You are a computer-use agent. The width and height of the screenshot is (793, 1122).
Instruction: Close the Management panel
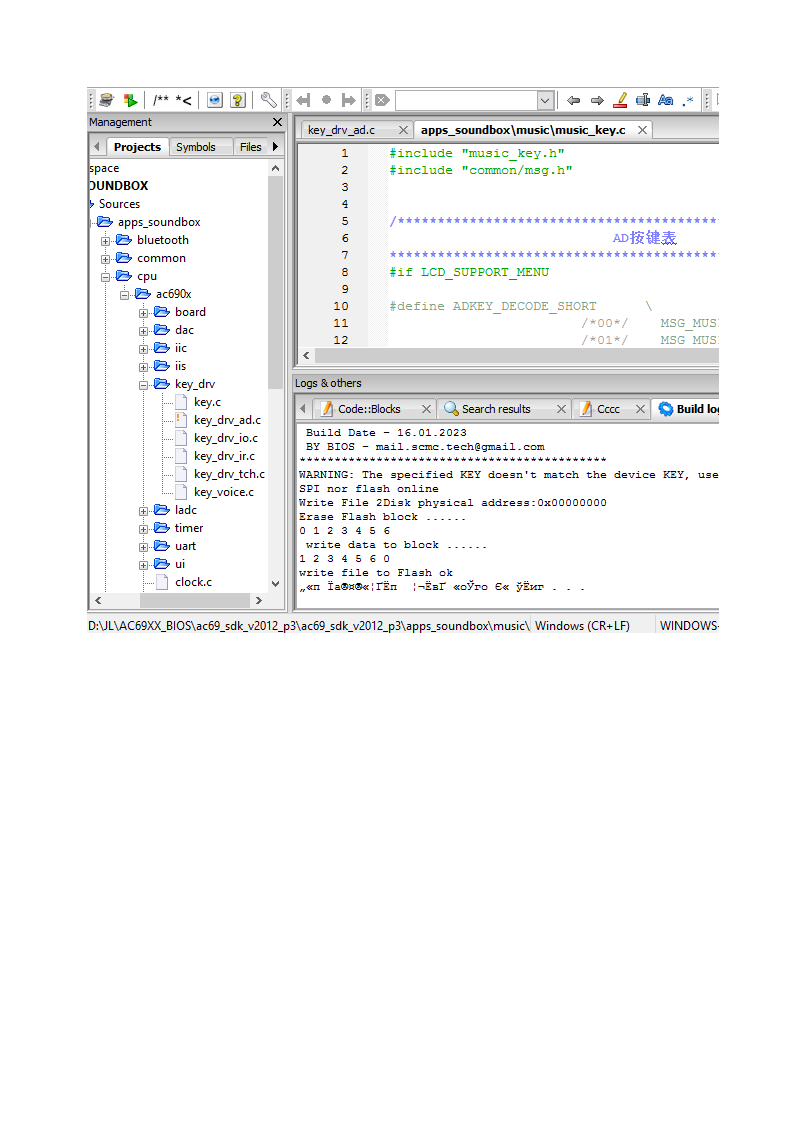click(x=278, y=122)
